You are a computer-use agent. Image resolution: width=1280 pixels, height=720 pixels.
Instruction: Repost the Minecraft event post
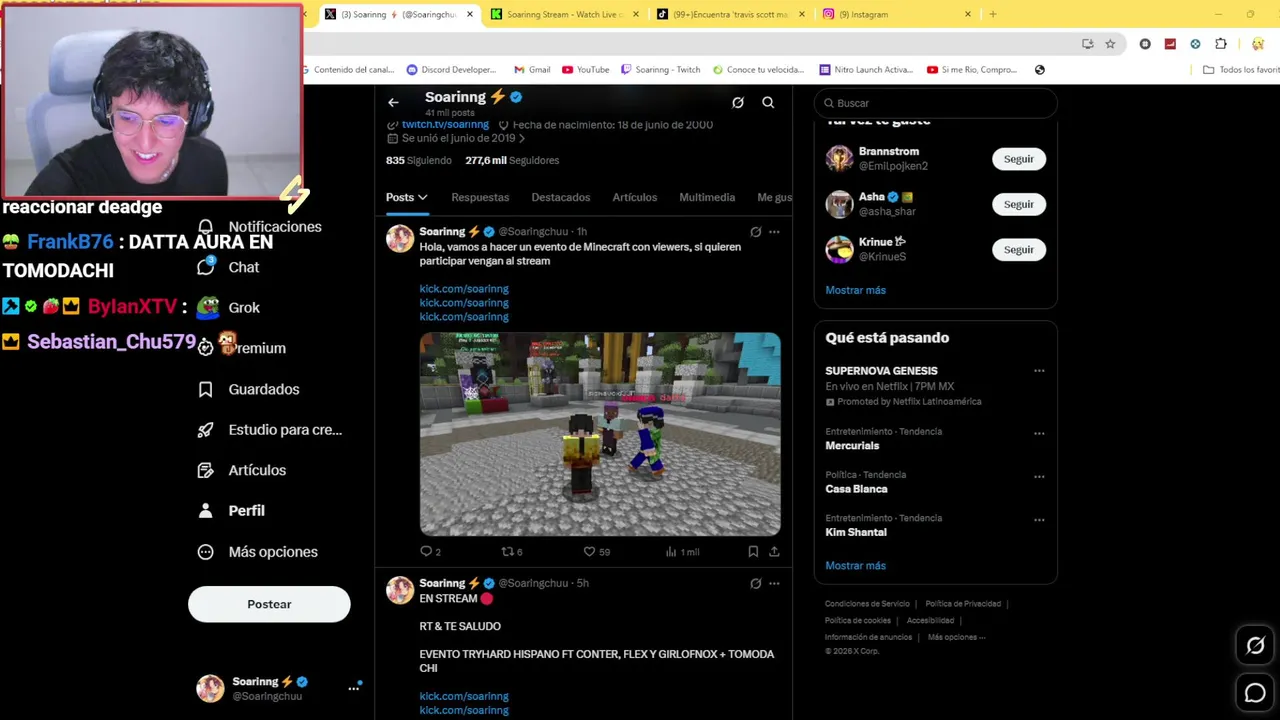512,552
